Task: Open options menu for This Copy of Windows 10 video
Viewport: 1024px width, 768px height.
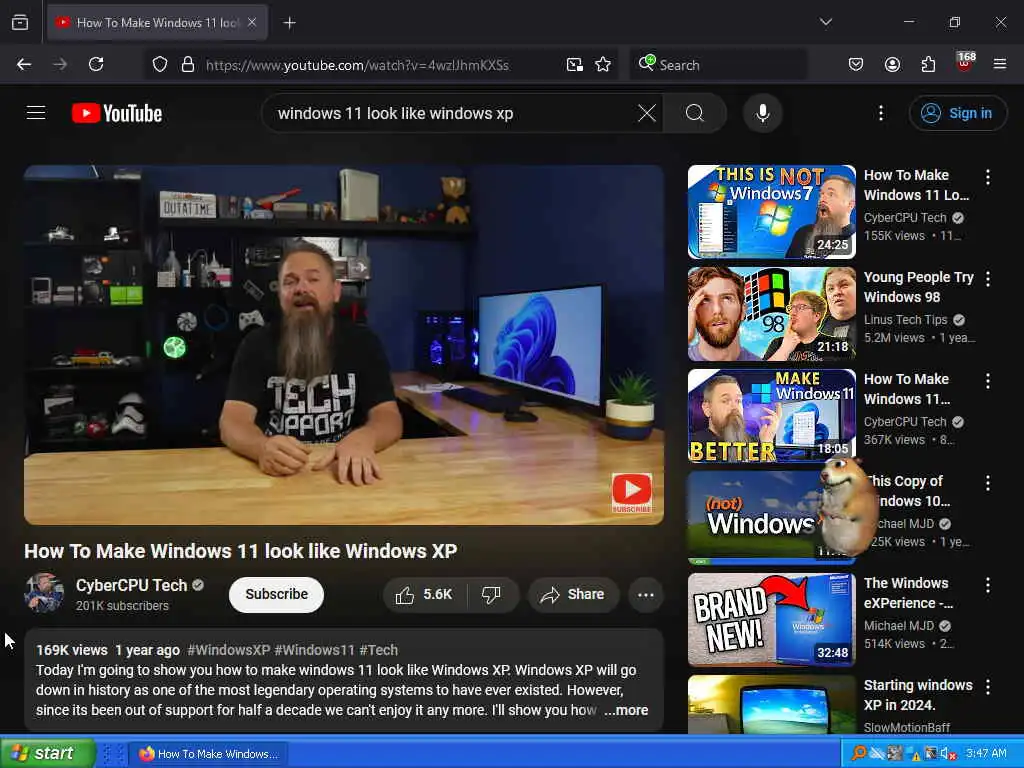Action: pyautogui.click(x=987, y=483)
